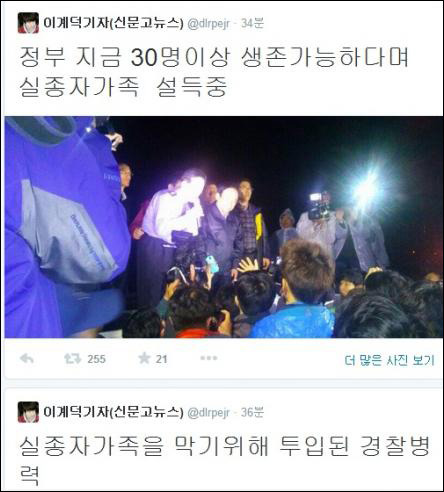Click the 36분 timestamp on the second tweet
Screen dimensions: 444x492
pyautogui.click(x=252, y=412)
